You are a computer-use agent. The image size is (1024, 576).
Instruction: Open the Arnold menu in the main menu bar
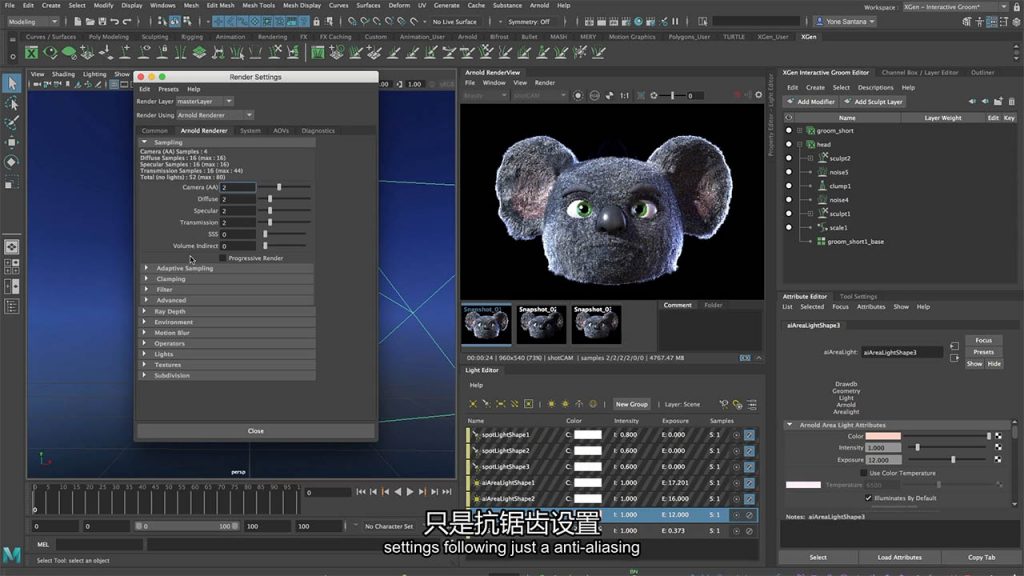[539, 5]
